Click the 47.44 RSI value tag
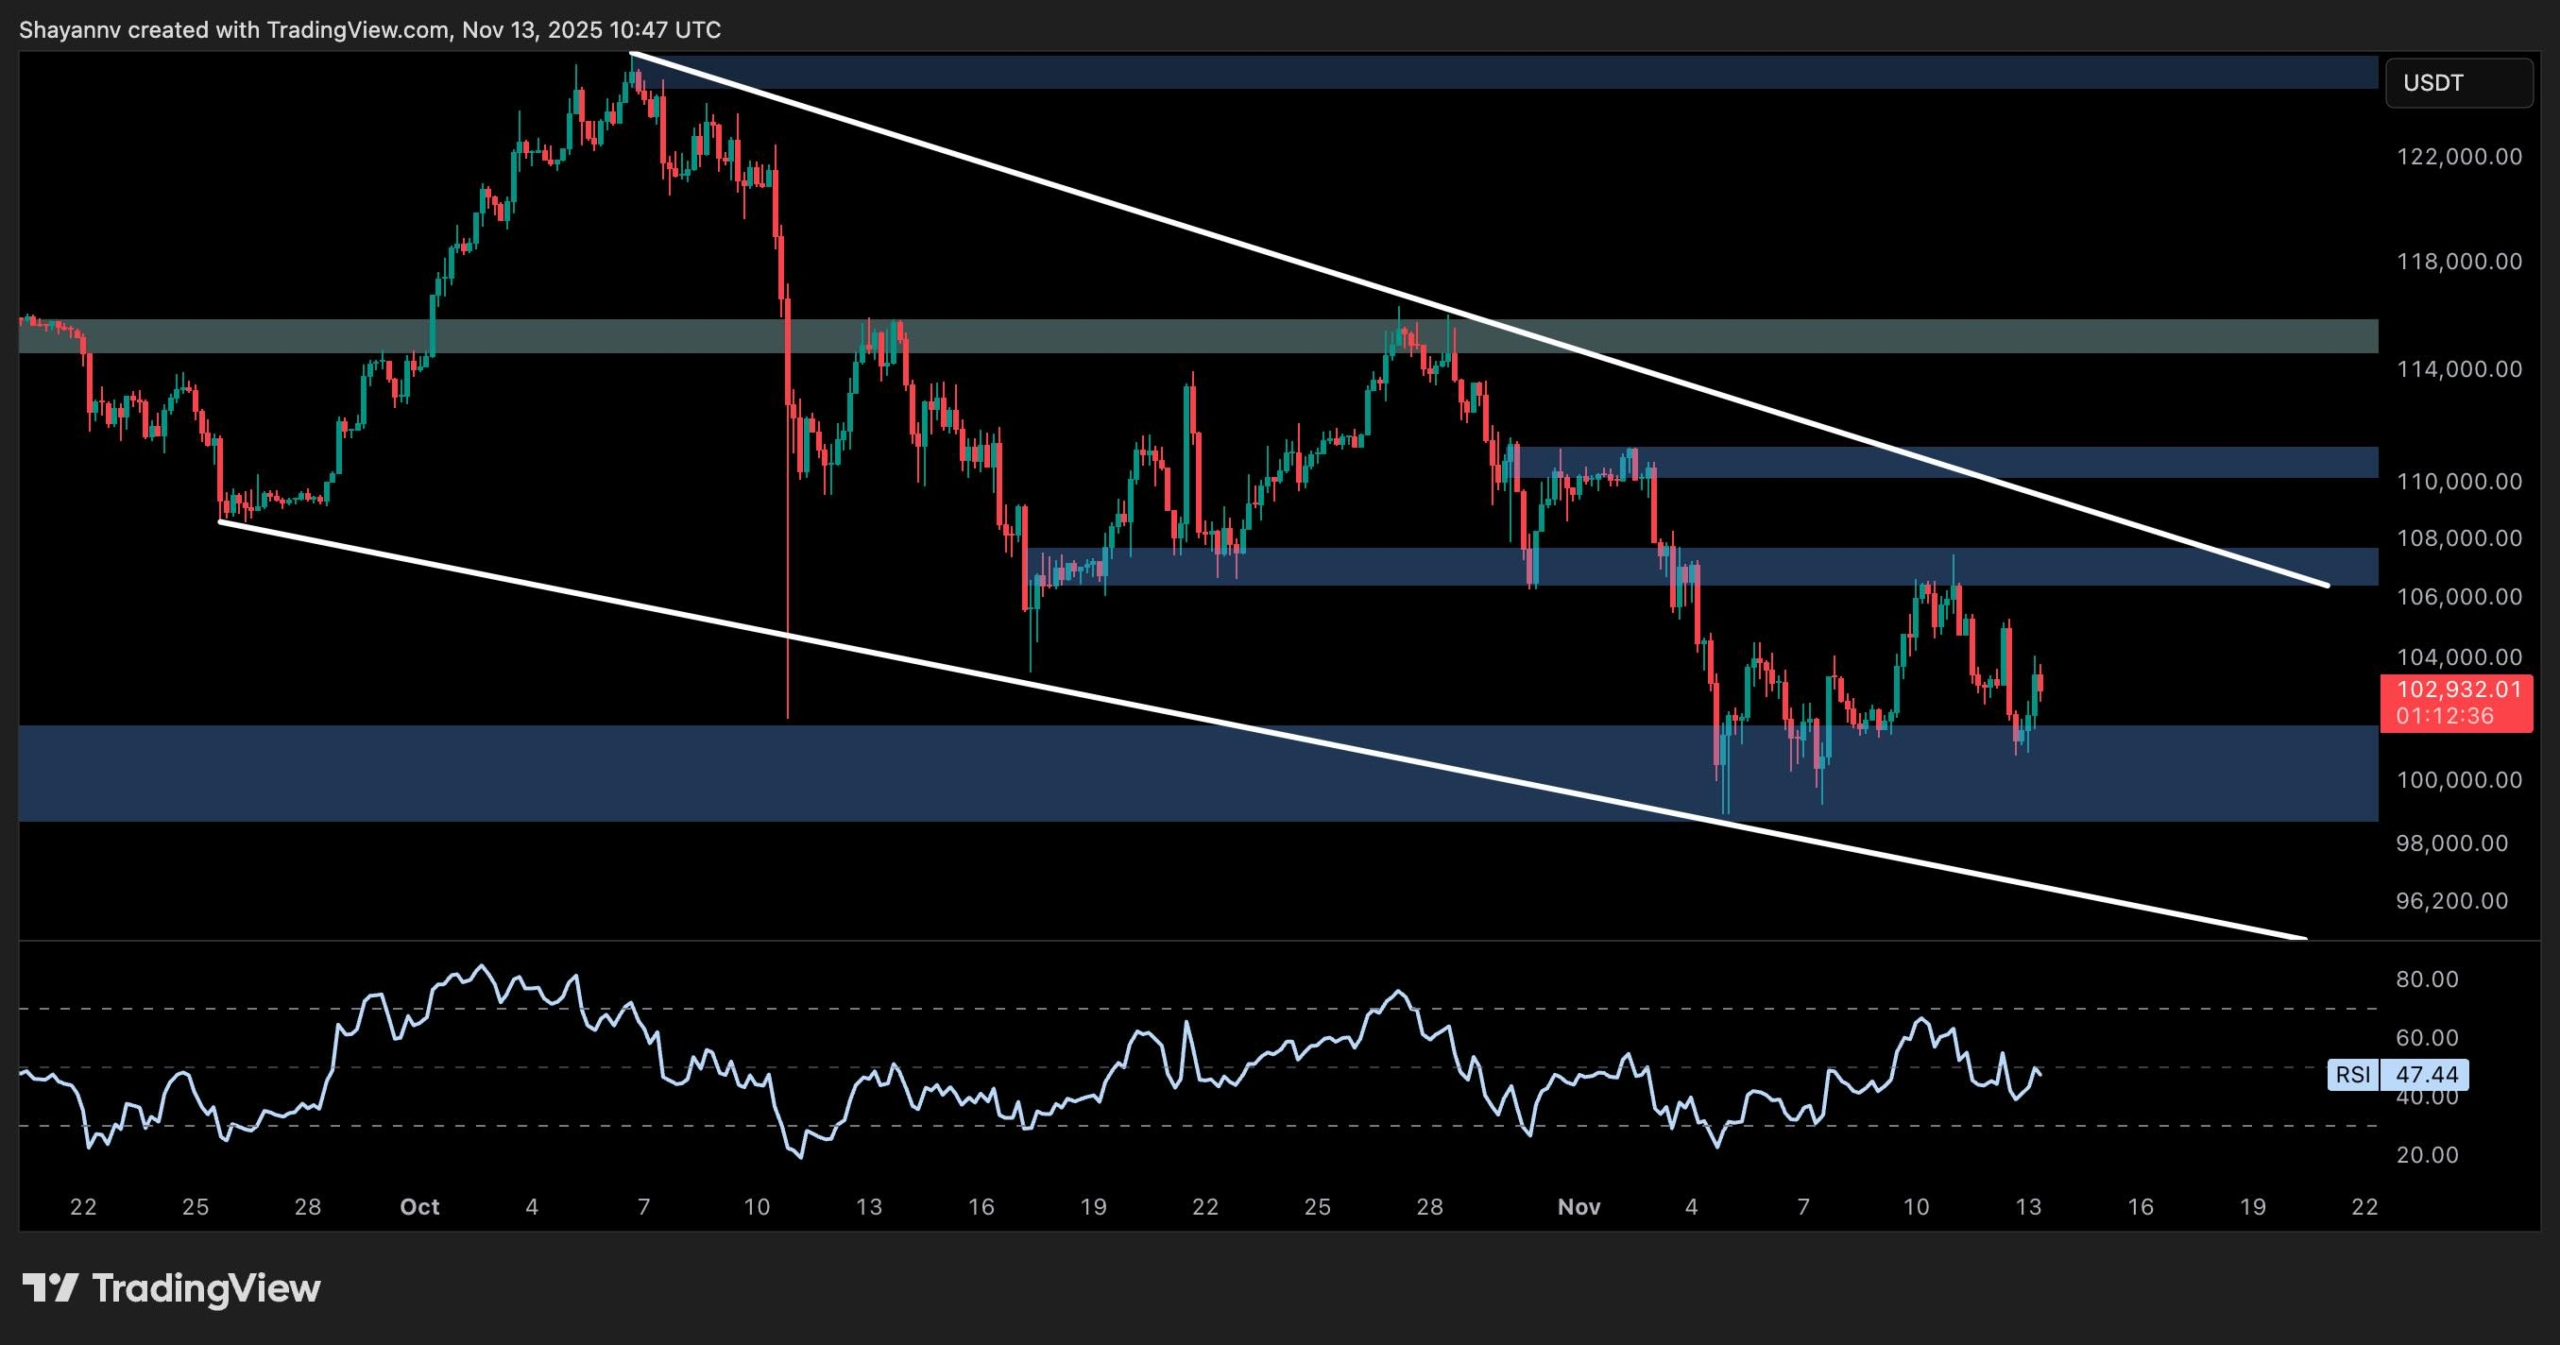Screen dimensions: 2560x1345 [x=2426, y=1074]
